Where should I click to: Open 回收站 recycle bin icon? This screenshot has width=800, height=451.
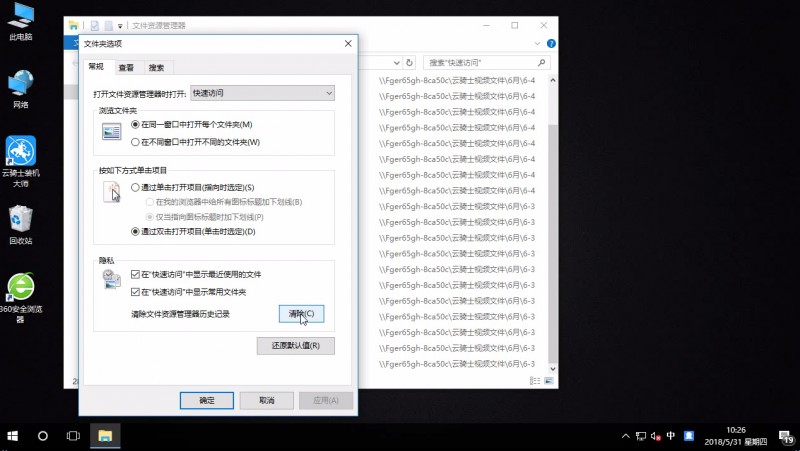[20, 225]
